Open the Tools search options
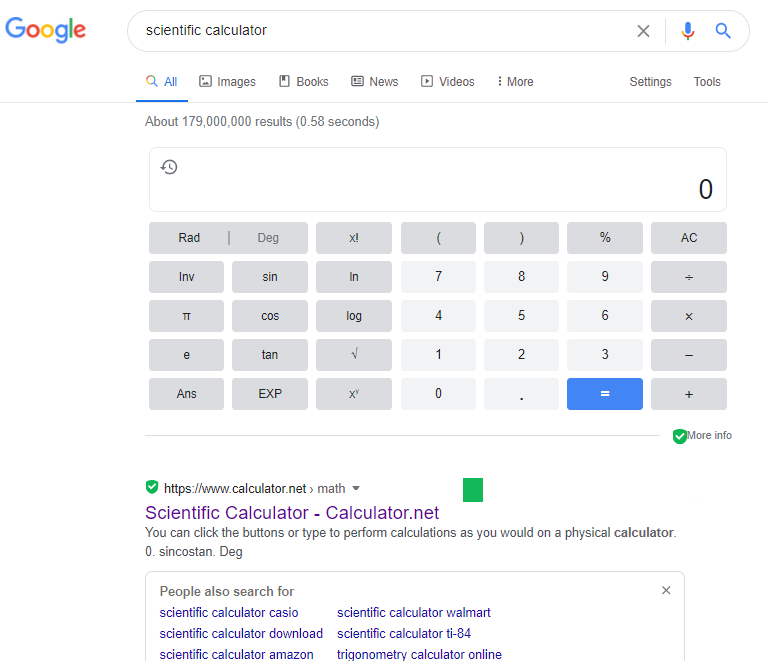The width and height of the screenshot is (768, 661). (x=707, y=82)
